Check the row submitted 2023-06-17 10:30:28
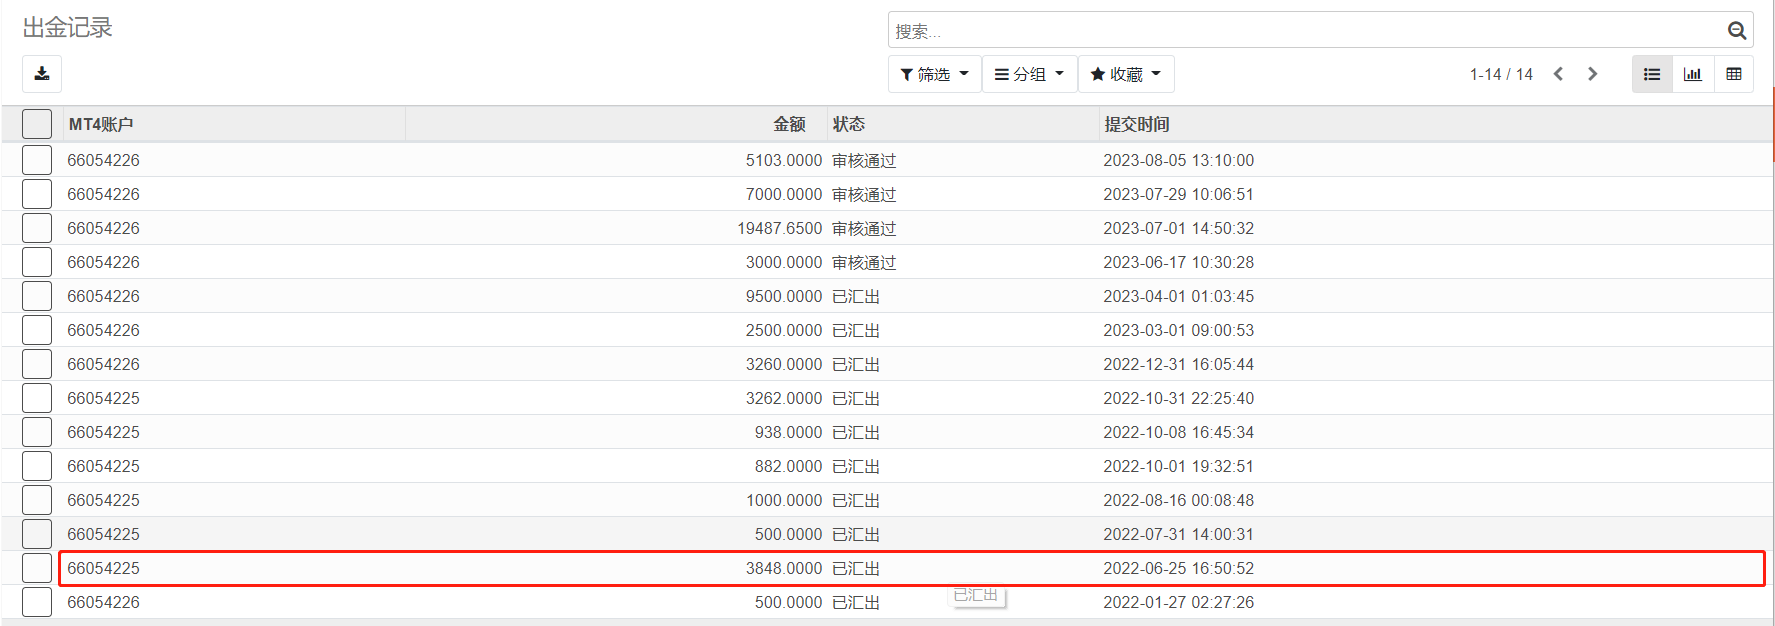This screenshot has height=626, width=1775. (37, 262)
